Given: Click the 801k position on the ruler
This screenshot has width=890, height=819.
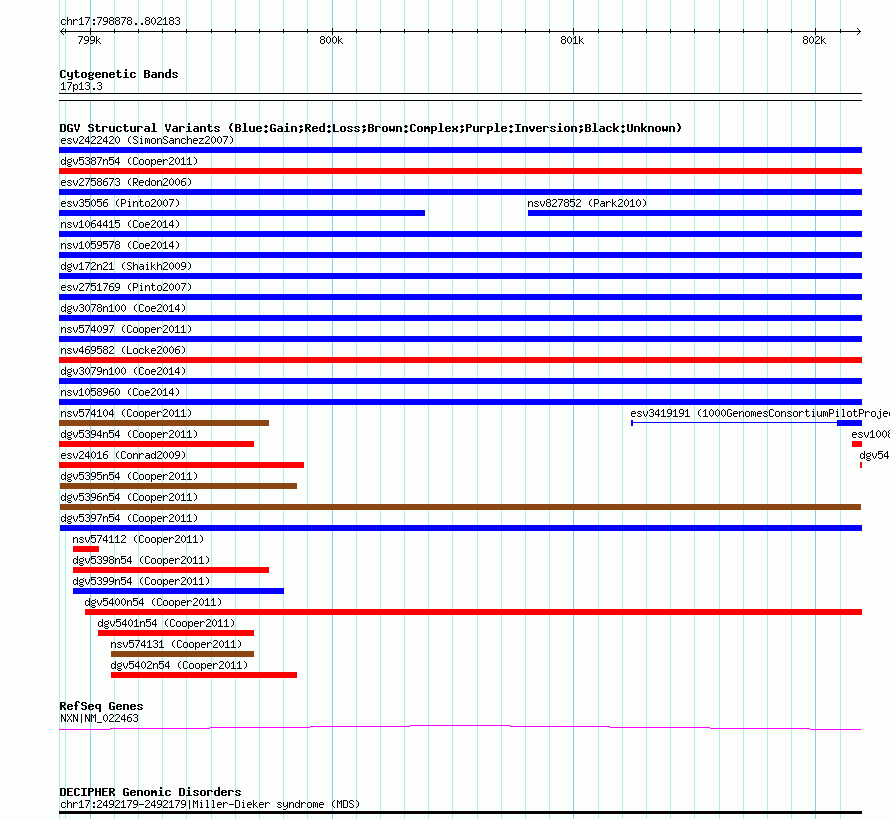Looking at the screenshot, I should pos(572,40).
